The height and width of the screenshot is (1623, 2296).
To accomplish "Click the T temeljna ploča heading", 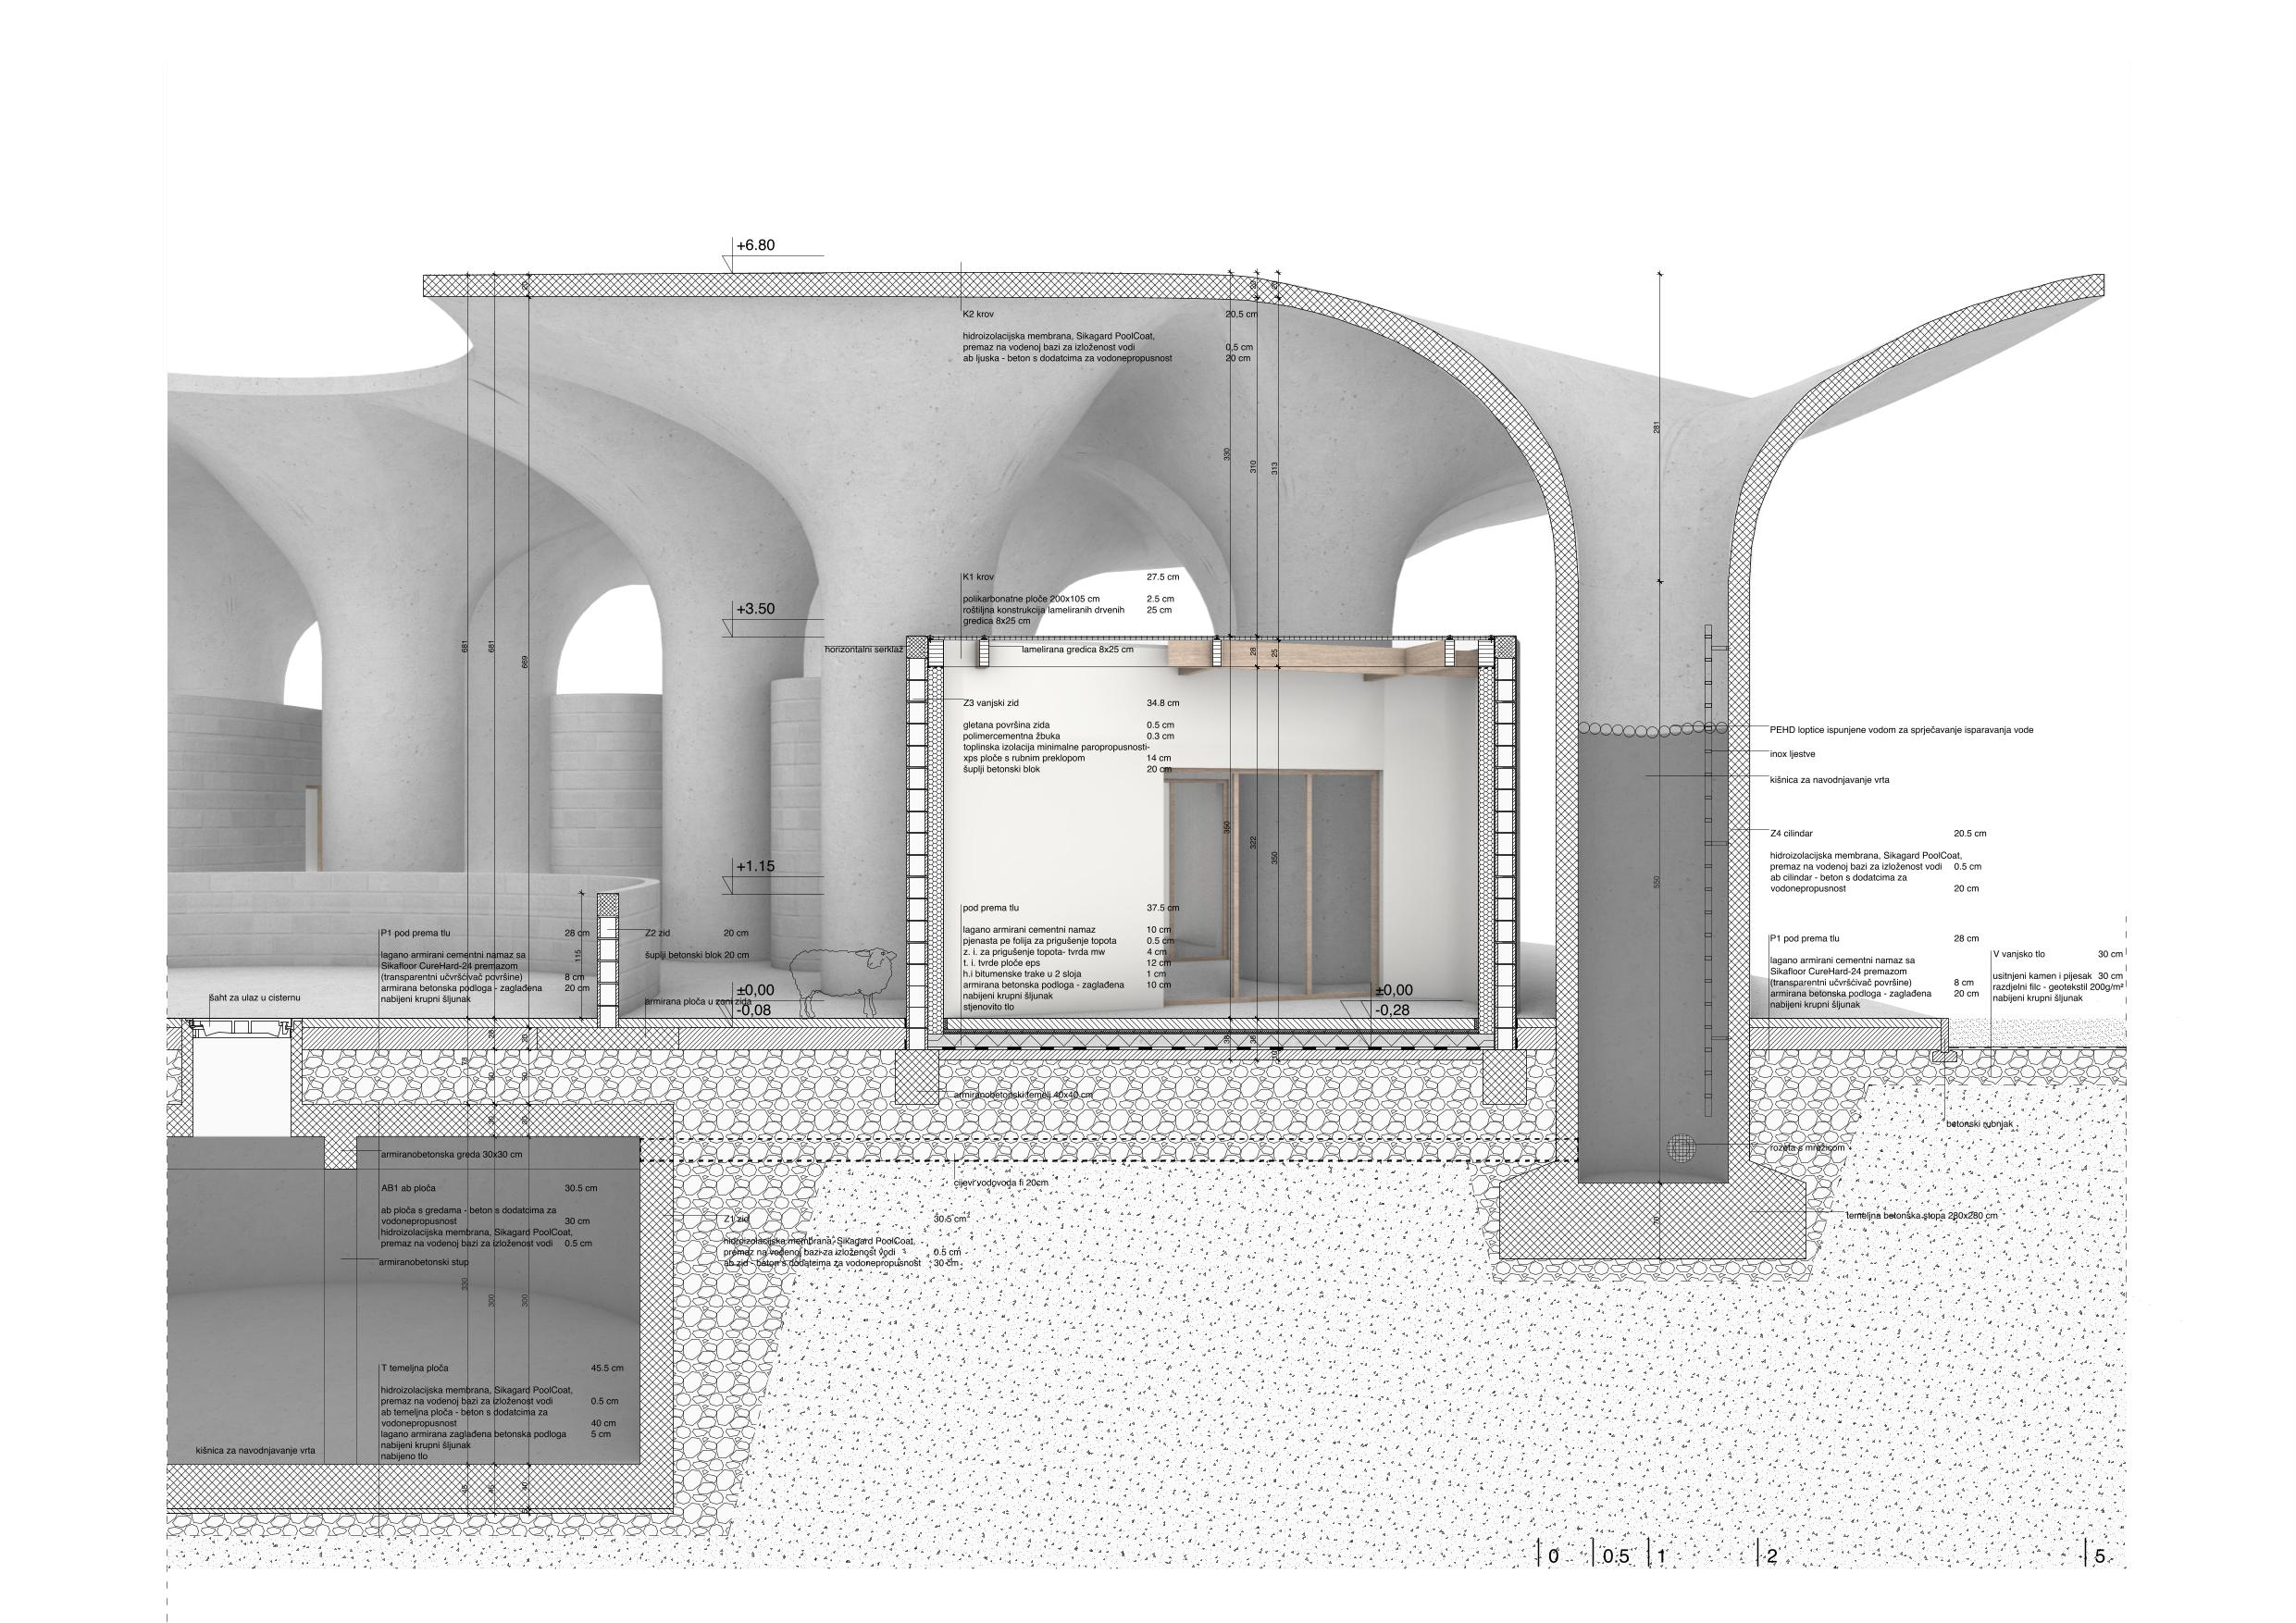I will click(414, 1367).
